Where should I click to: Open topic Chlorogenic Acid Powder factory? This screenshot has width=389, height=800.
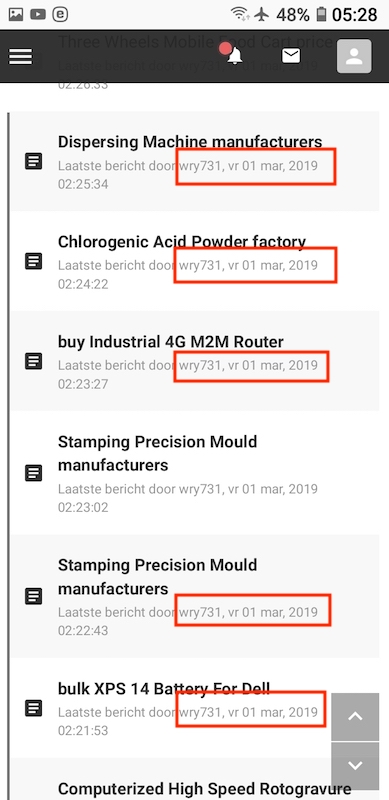click(182, 241)
